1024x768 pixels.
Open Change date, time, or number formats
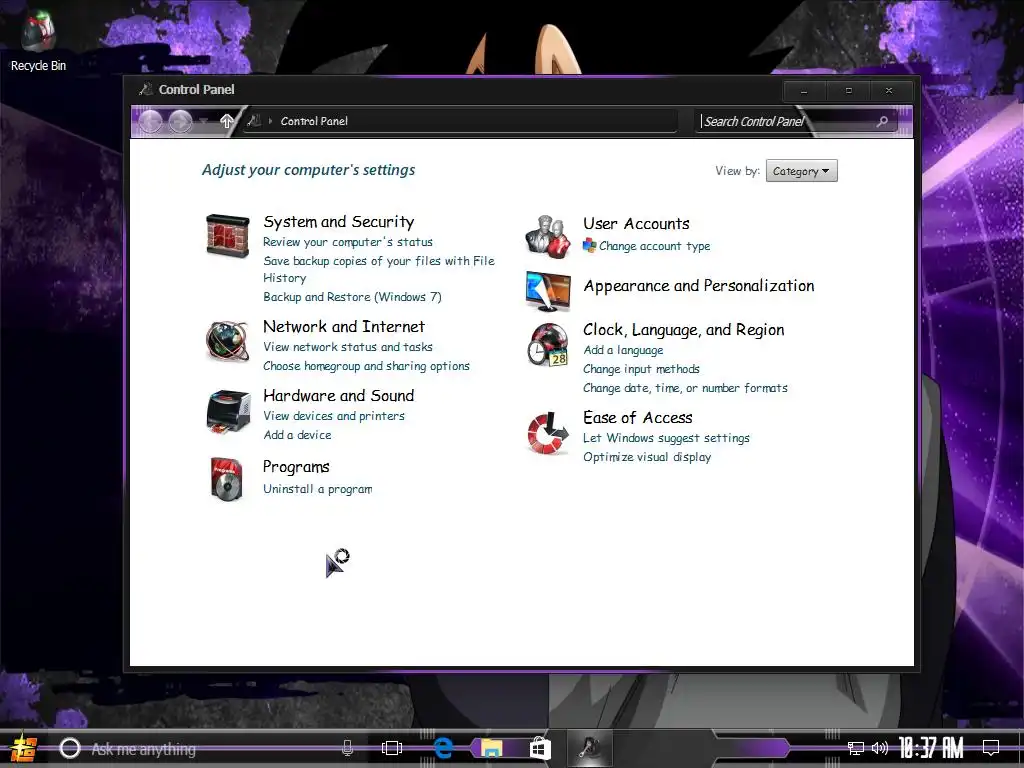[685, 389]
